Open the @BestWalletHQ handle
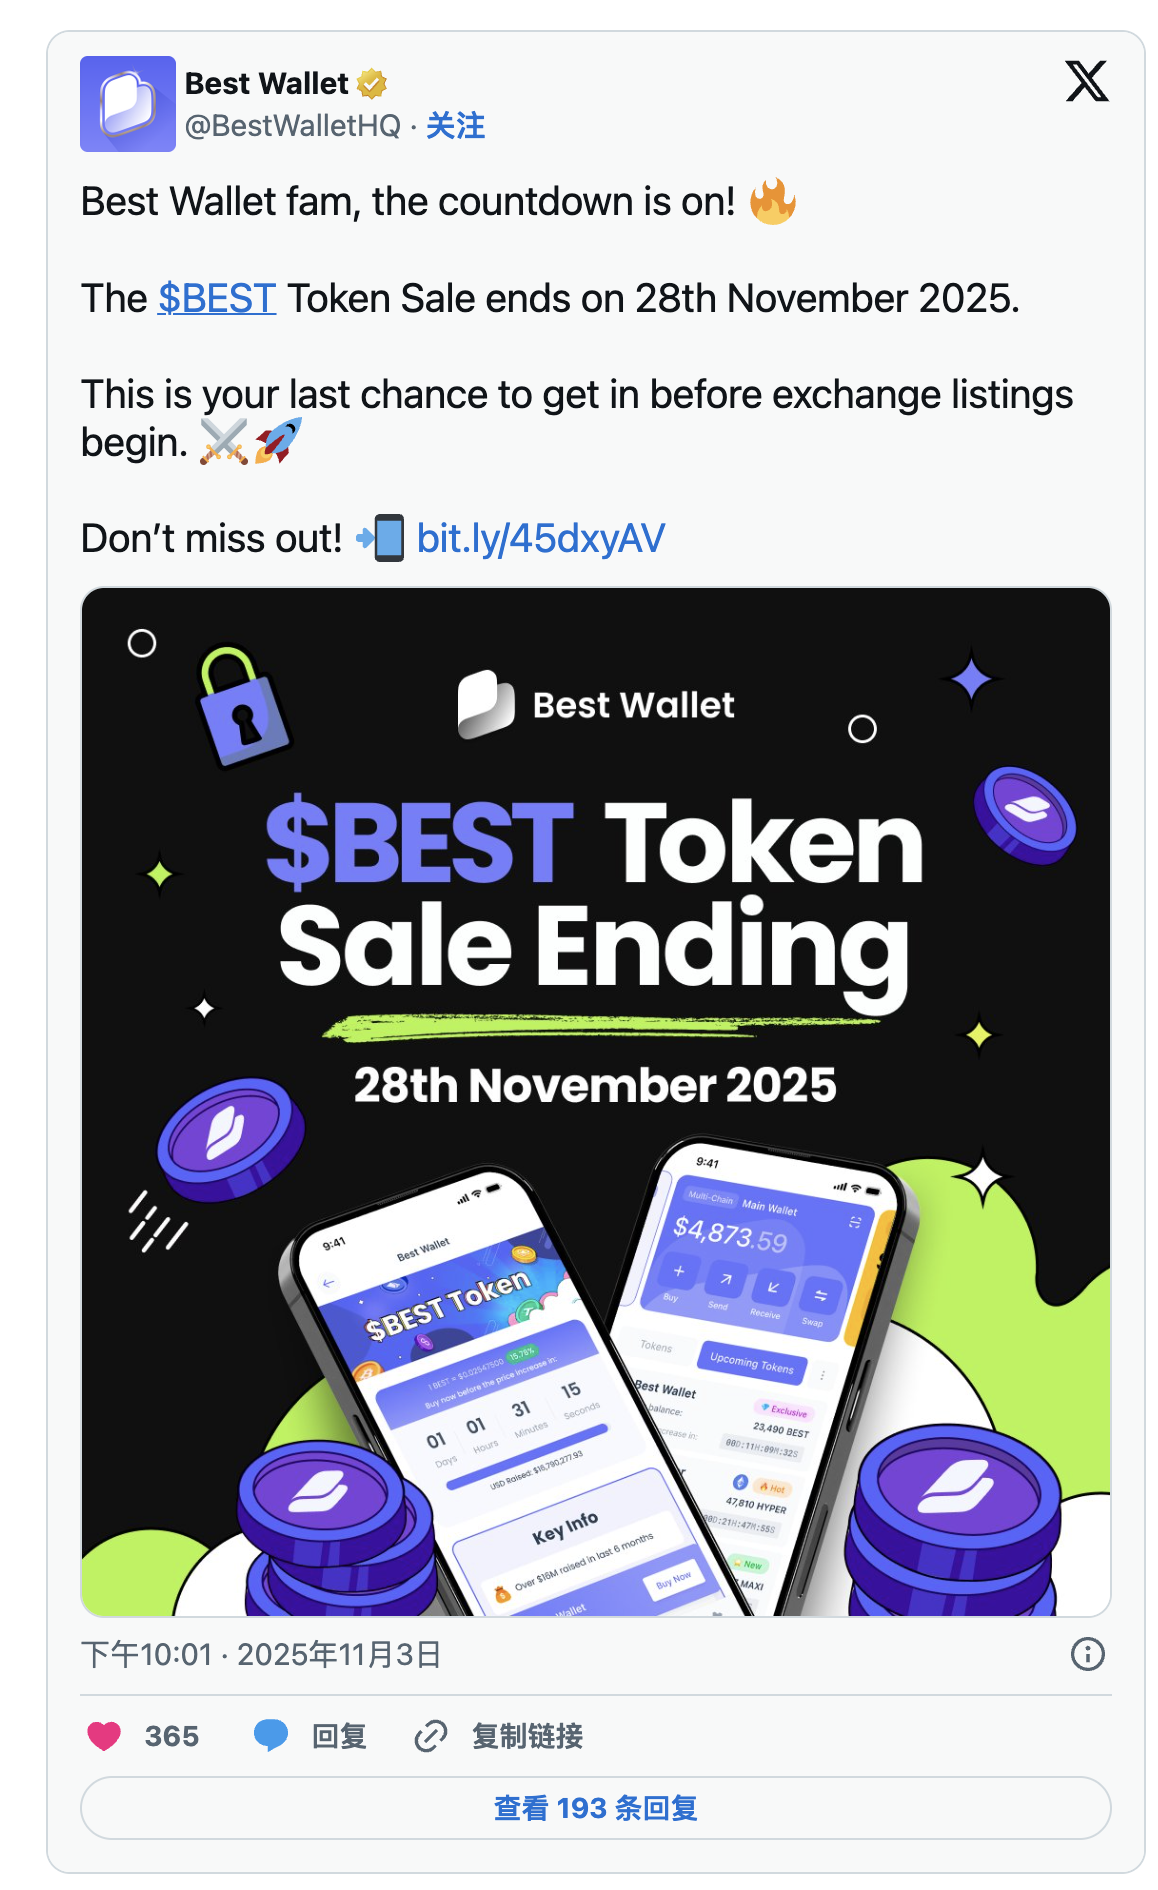 coord(293,126)
